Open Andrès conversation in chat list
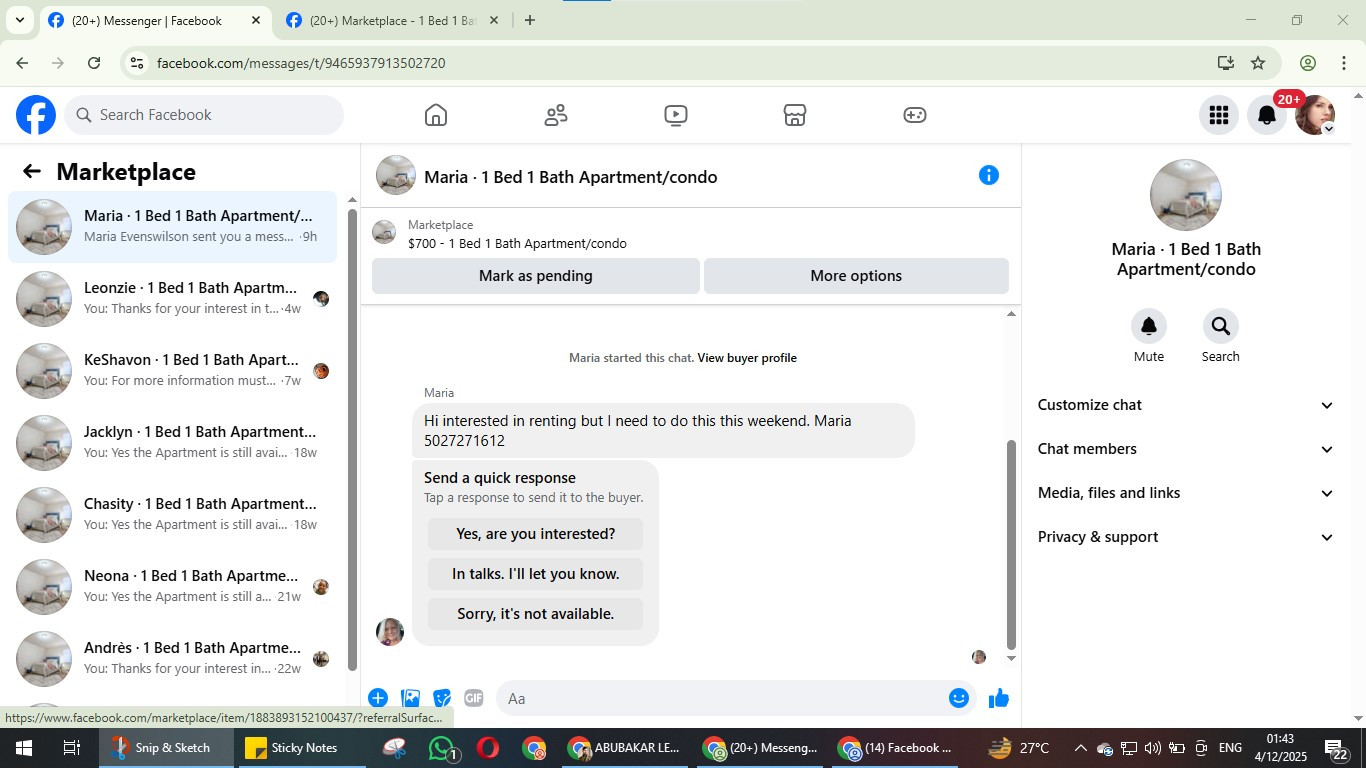Viewport: 1366px width, 768px height. [173, 659]
